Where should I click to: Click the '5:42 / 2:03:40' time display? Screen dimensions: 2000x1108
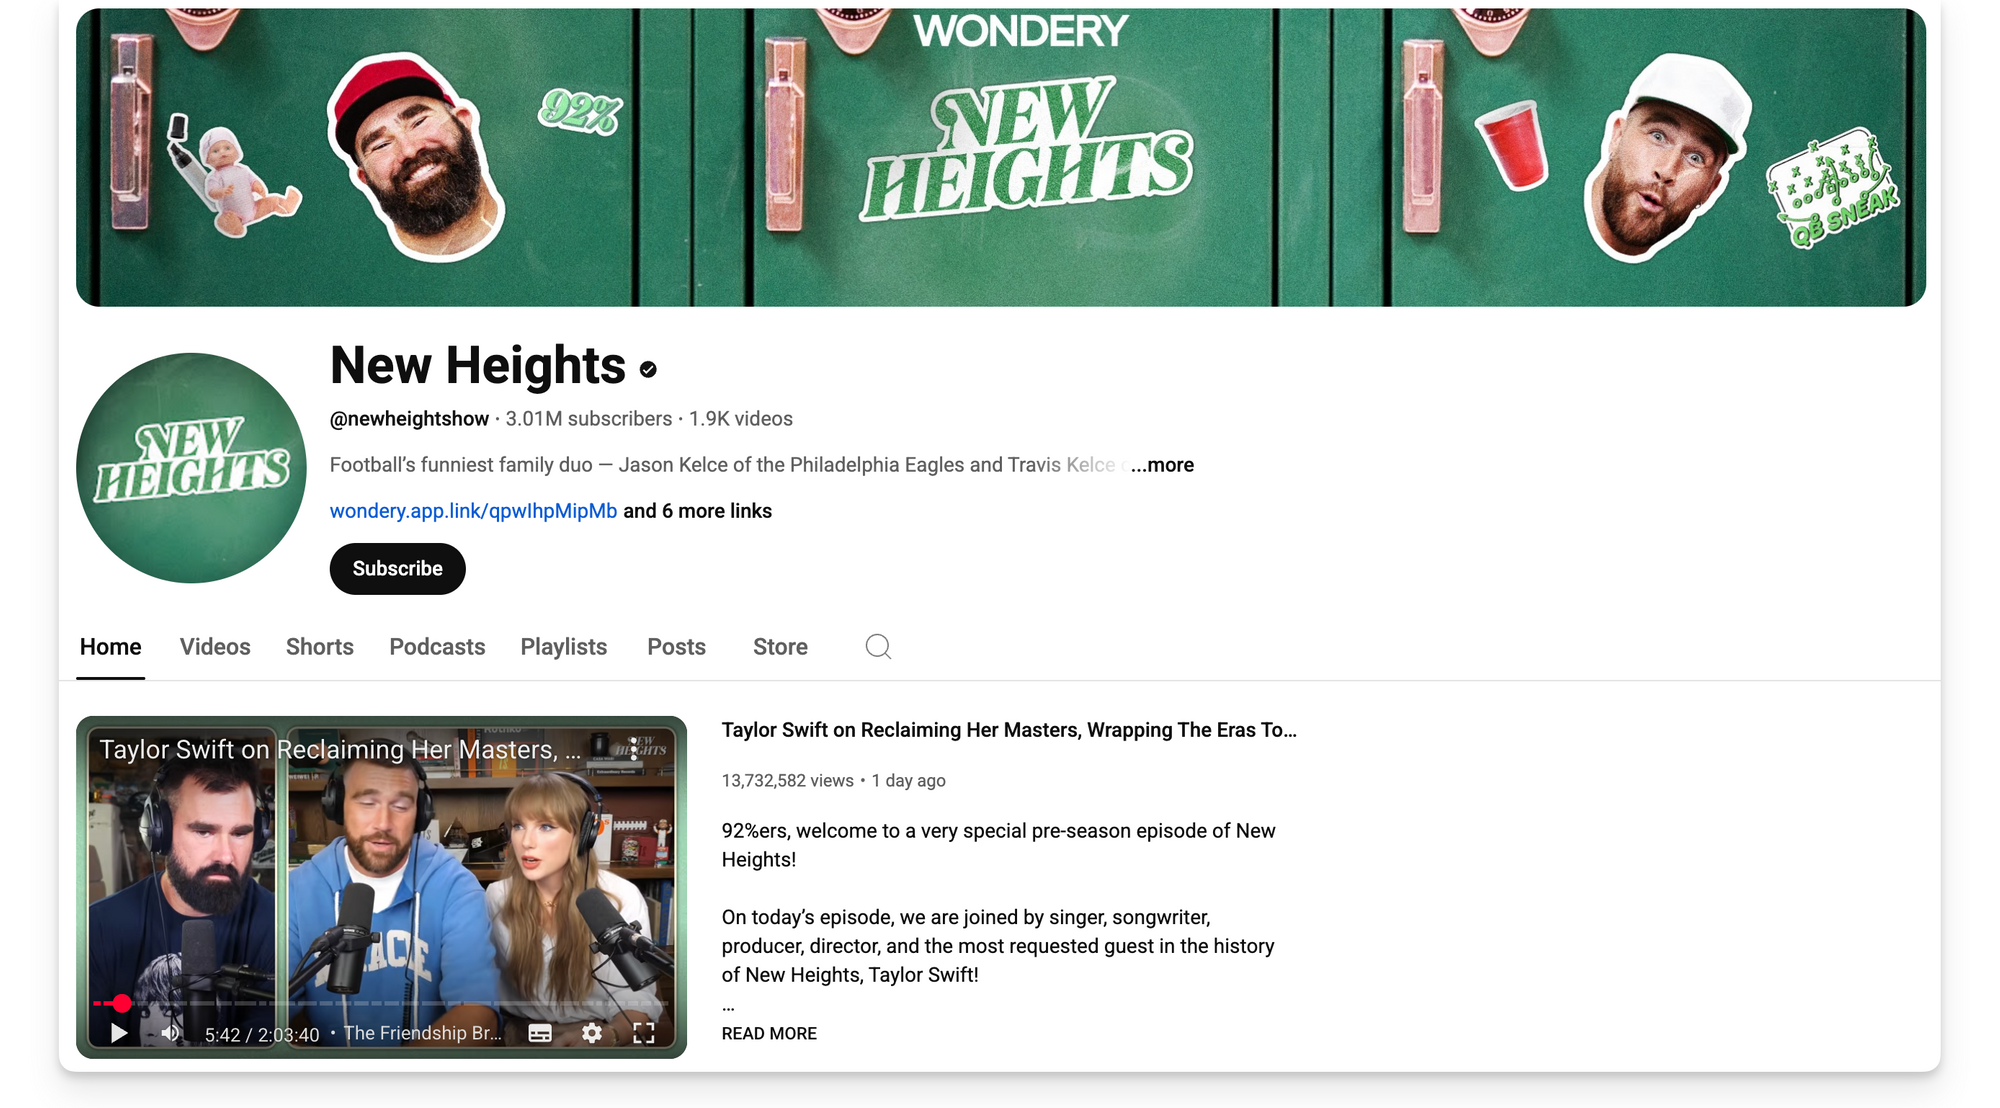coord(262,1035)
